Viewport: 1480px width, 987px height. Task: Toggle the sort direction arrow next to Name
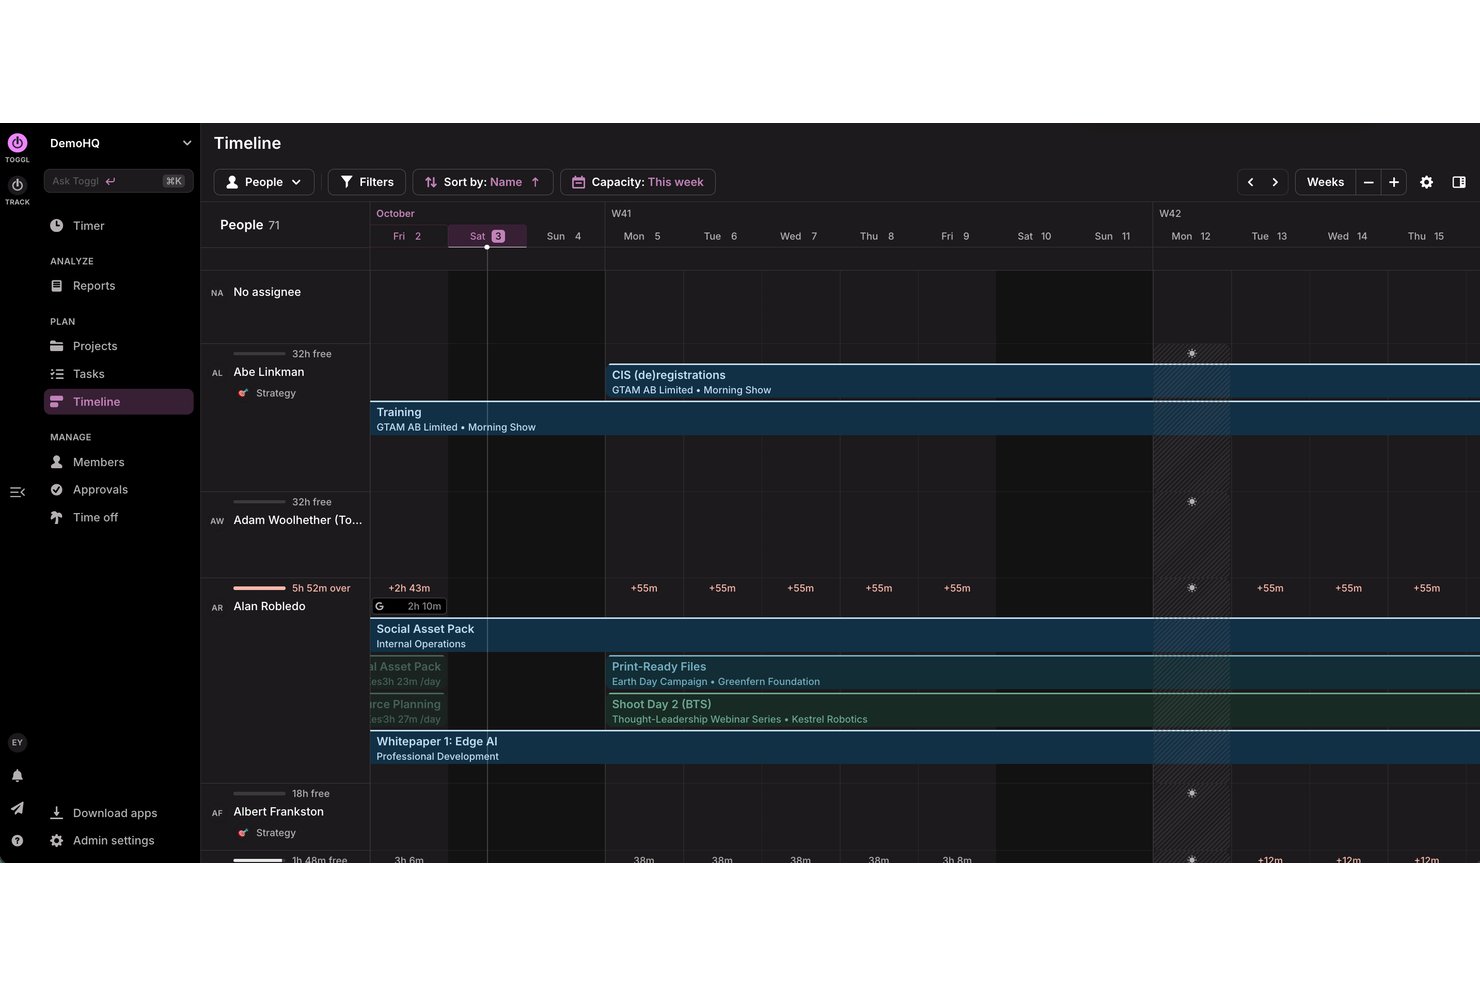tap(536, 182)
